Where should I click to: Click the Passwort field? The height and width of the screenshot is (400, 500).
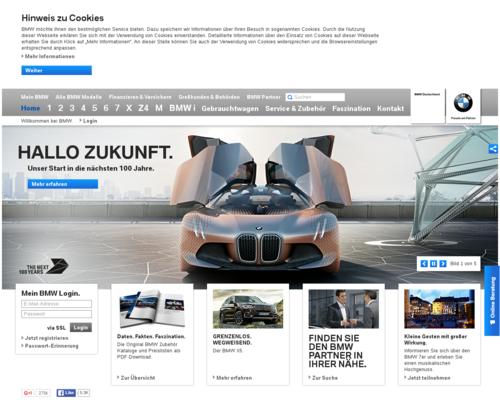(x=57, y=314)
